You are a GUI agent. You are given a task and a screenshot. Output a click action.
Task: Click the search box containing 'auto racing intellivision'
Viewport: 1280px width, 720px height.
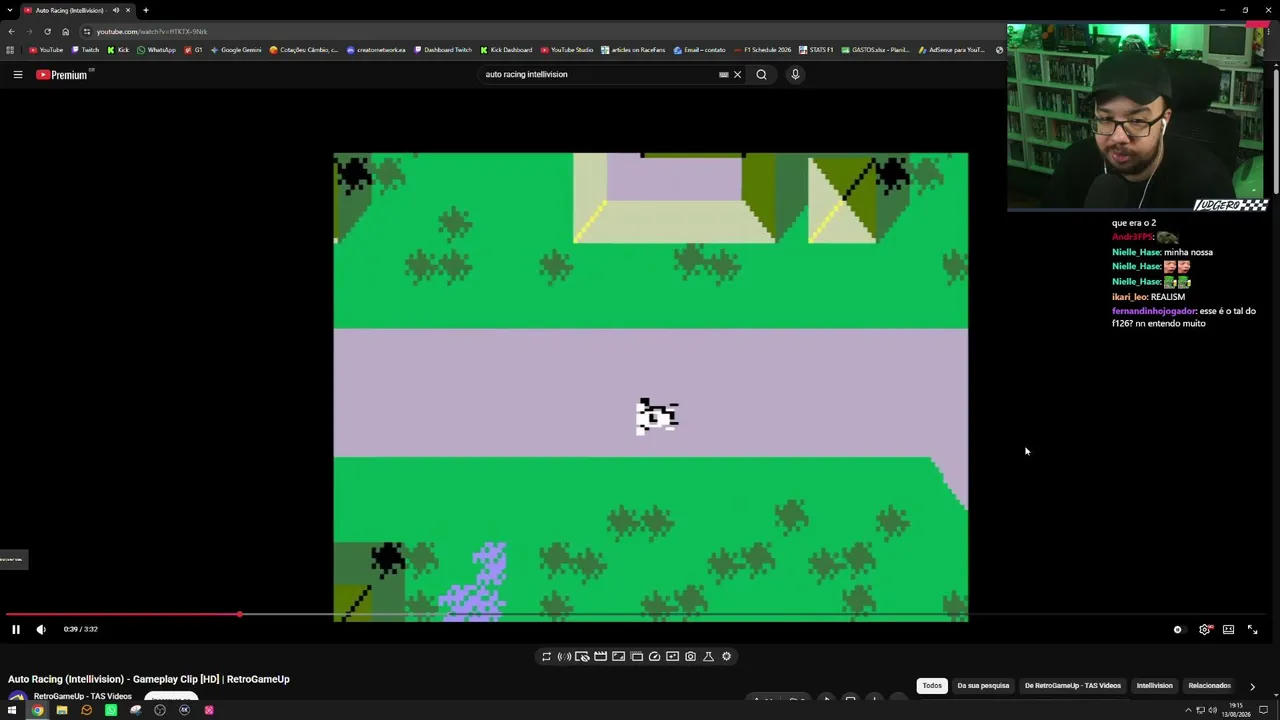600,74
